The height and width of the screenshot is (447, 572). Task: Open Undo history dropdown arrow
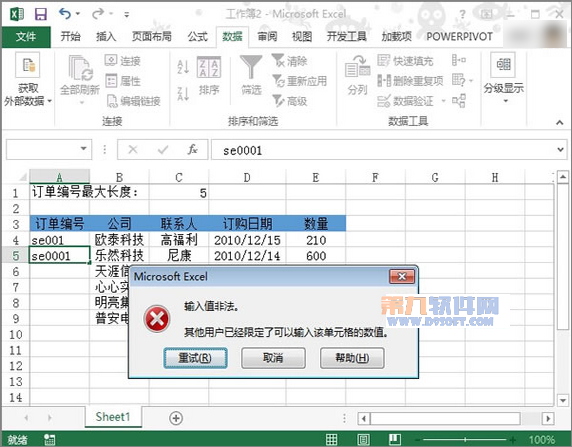click(78, 14)
